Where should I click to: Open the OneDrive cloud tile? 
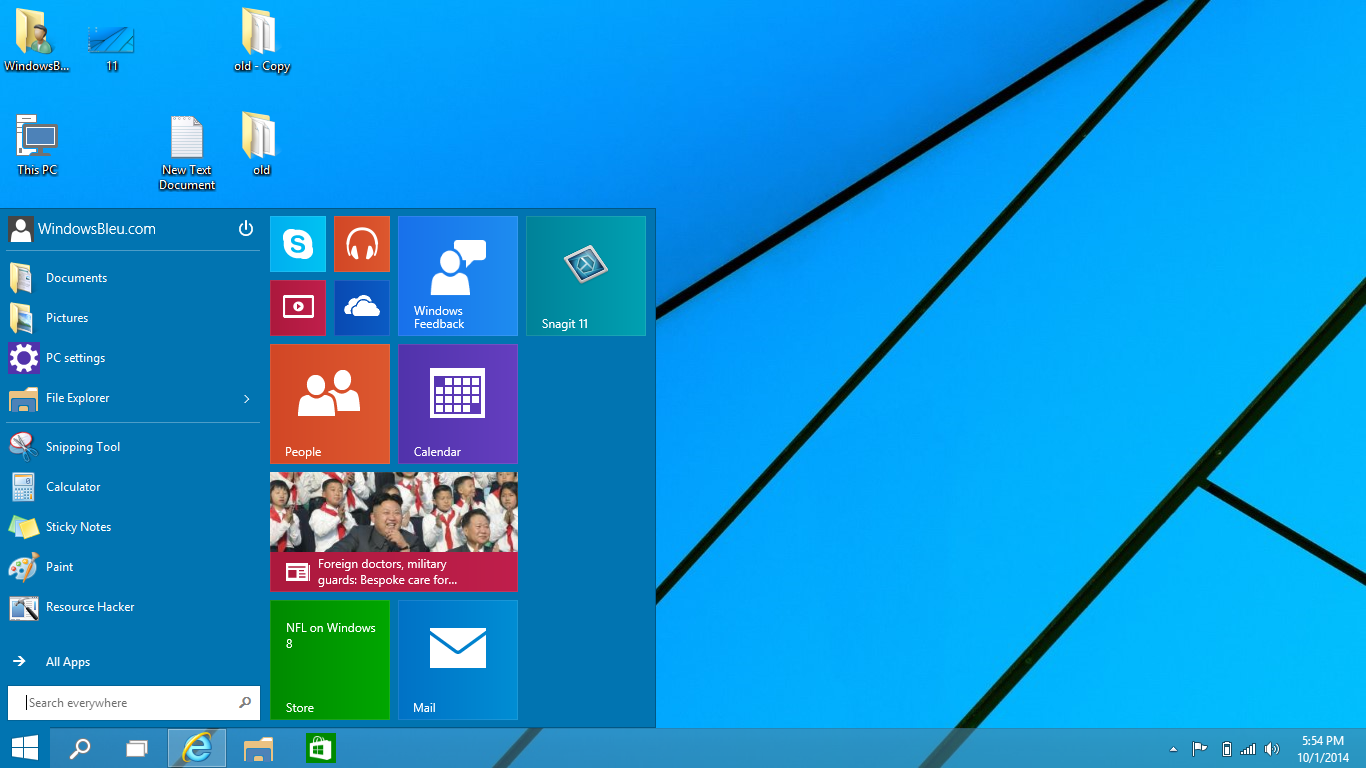[362, 308]
